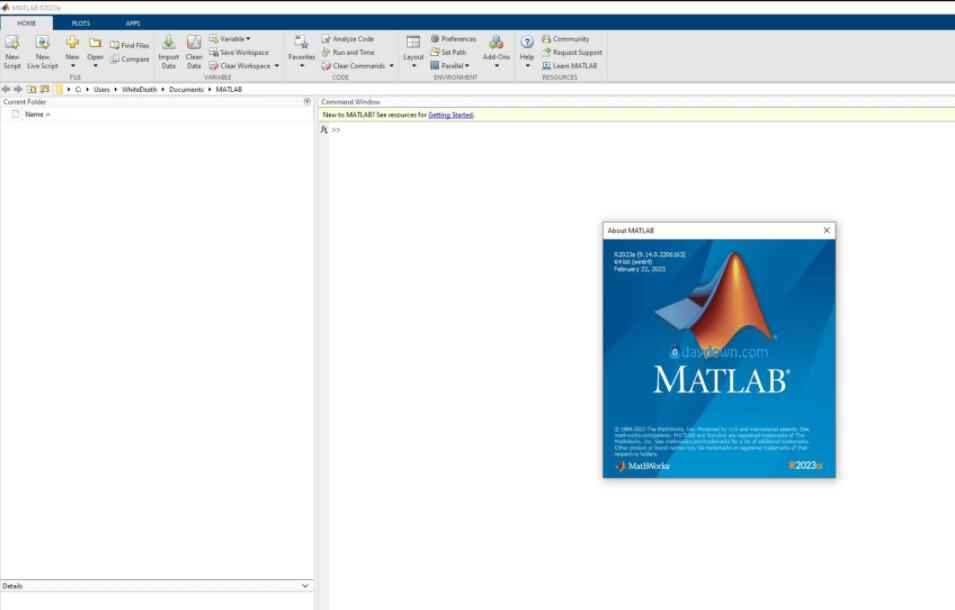Viewport: 955px width, 610px height.
Task: Click Run and Time
Action: pos(348,52)
